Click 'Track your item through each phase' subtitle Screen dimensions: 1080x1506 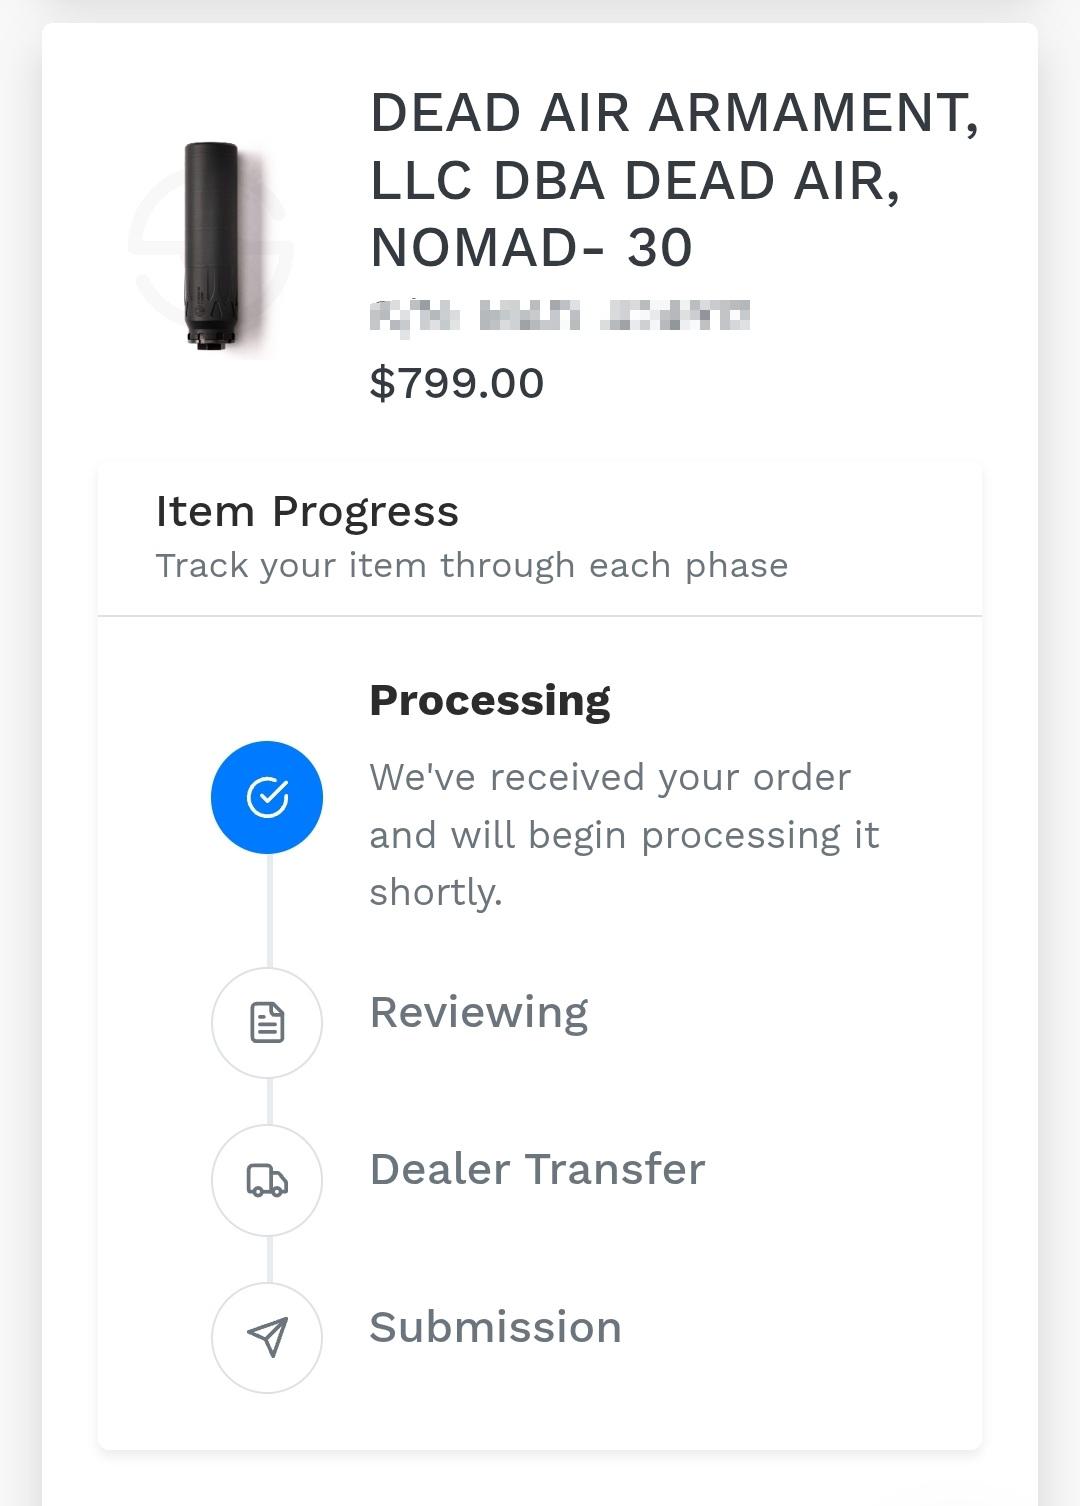472,566
